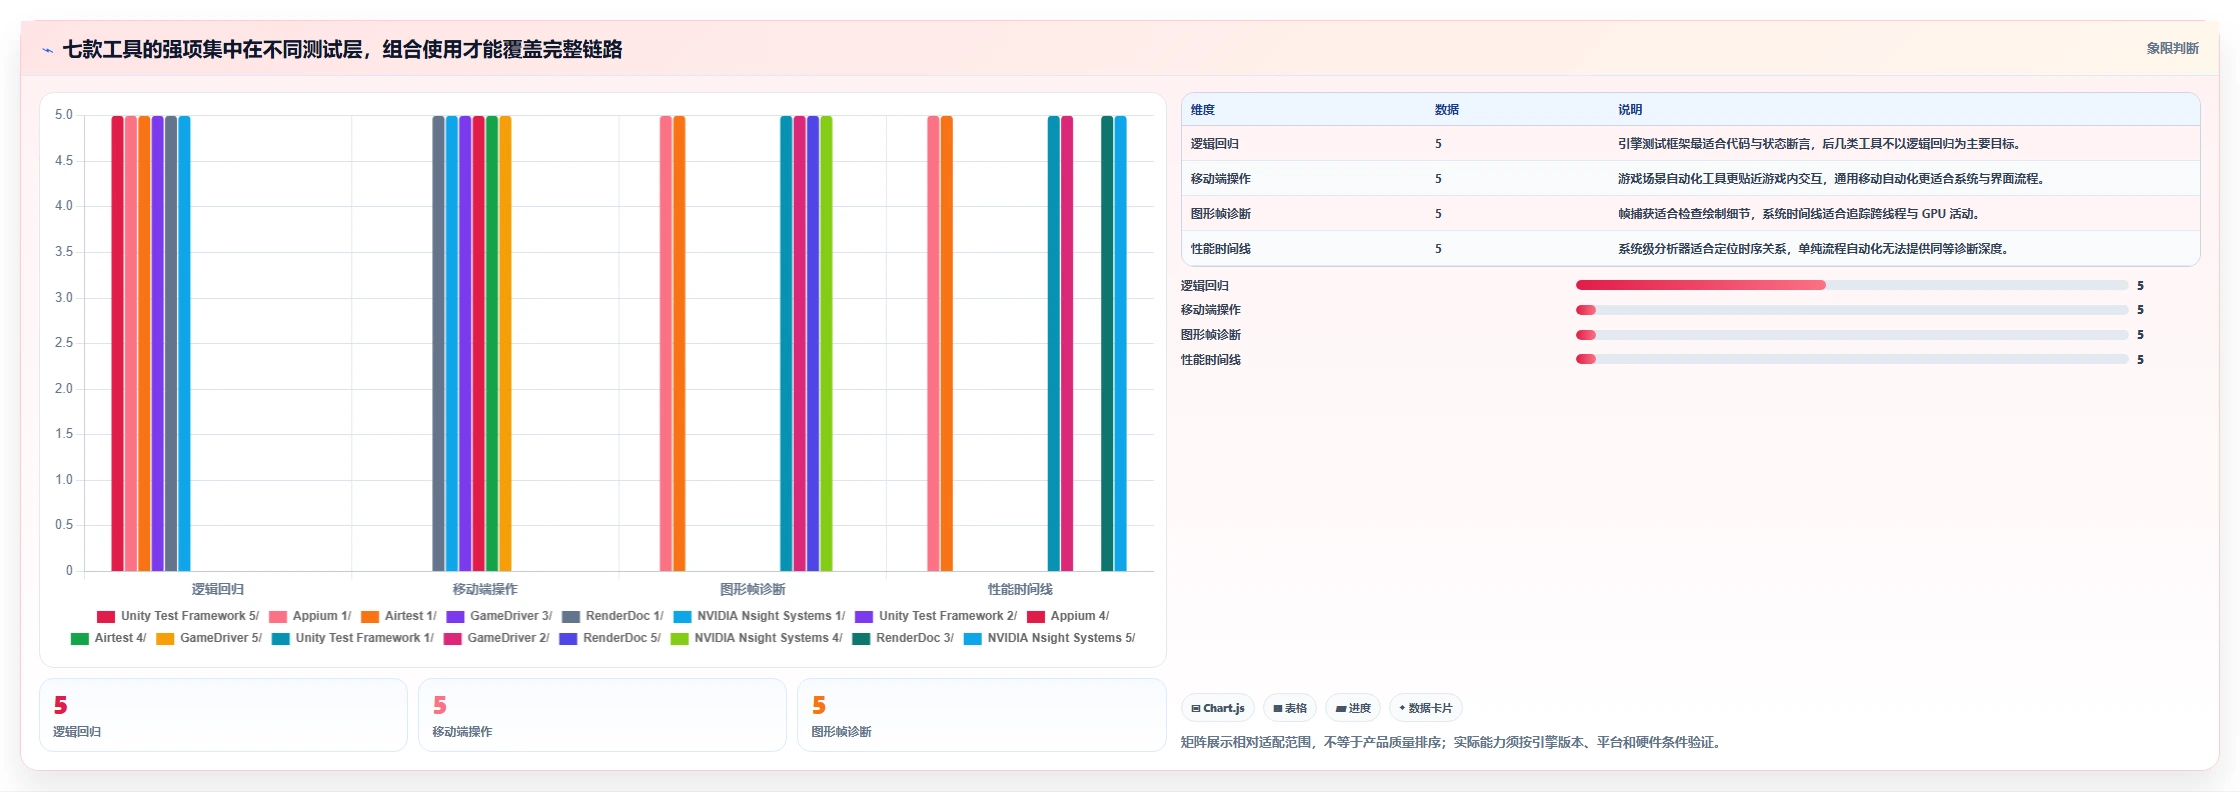This screenshot has width=2240, height=792.
Task: Click the 图形帧诊断 progress bar
Action: 1852,335
